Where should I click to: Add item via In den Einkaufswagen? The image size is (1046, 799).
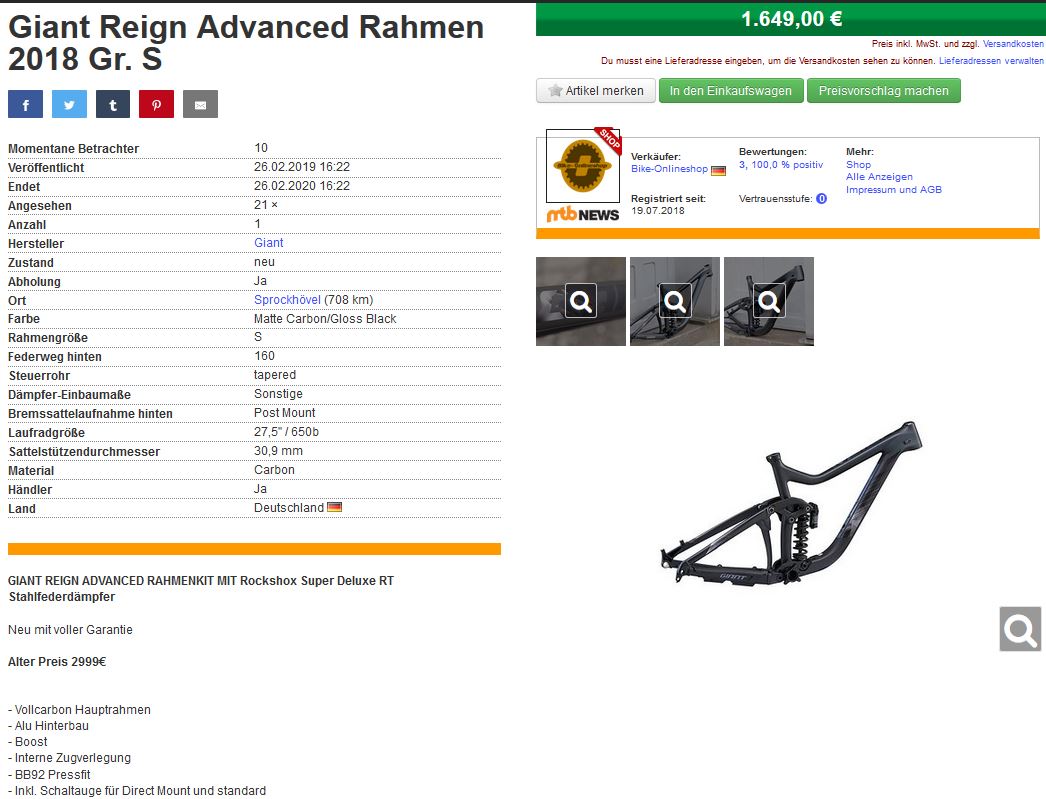(x=730, y=91)
